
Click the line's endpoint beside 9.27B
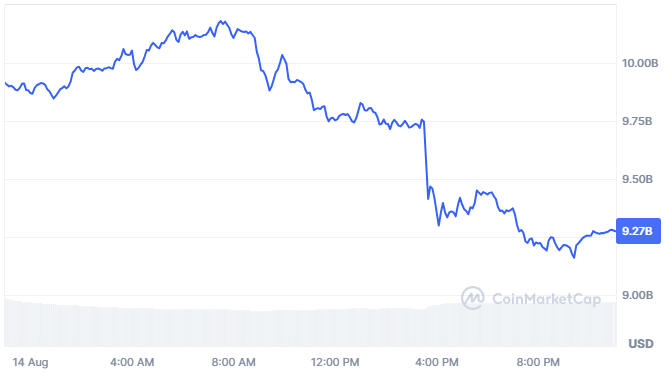tap(615, 231)
